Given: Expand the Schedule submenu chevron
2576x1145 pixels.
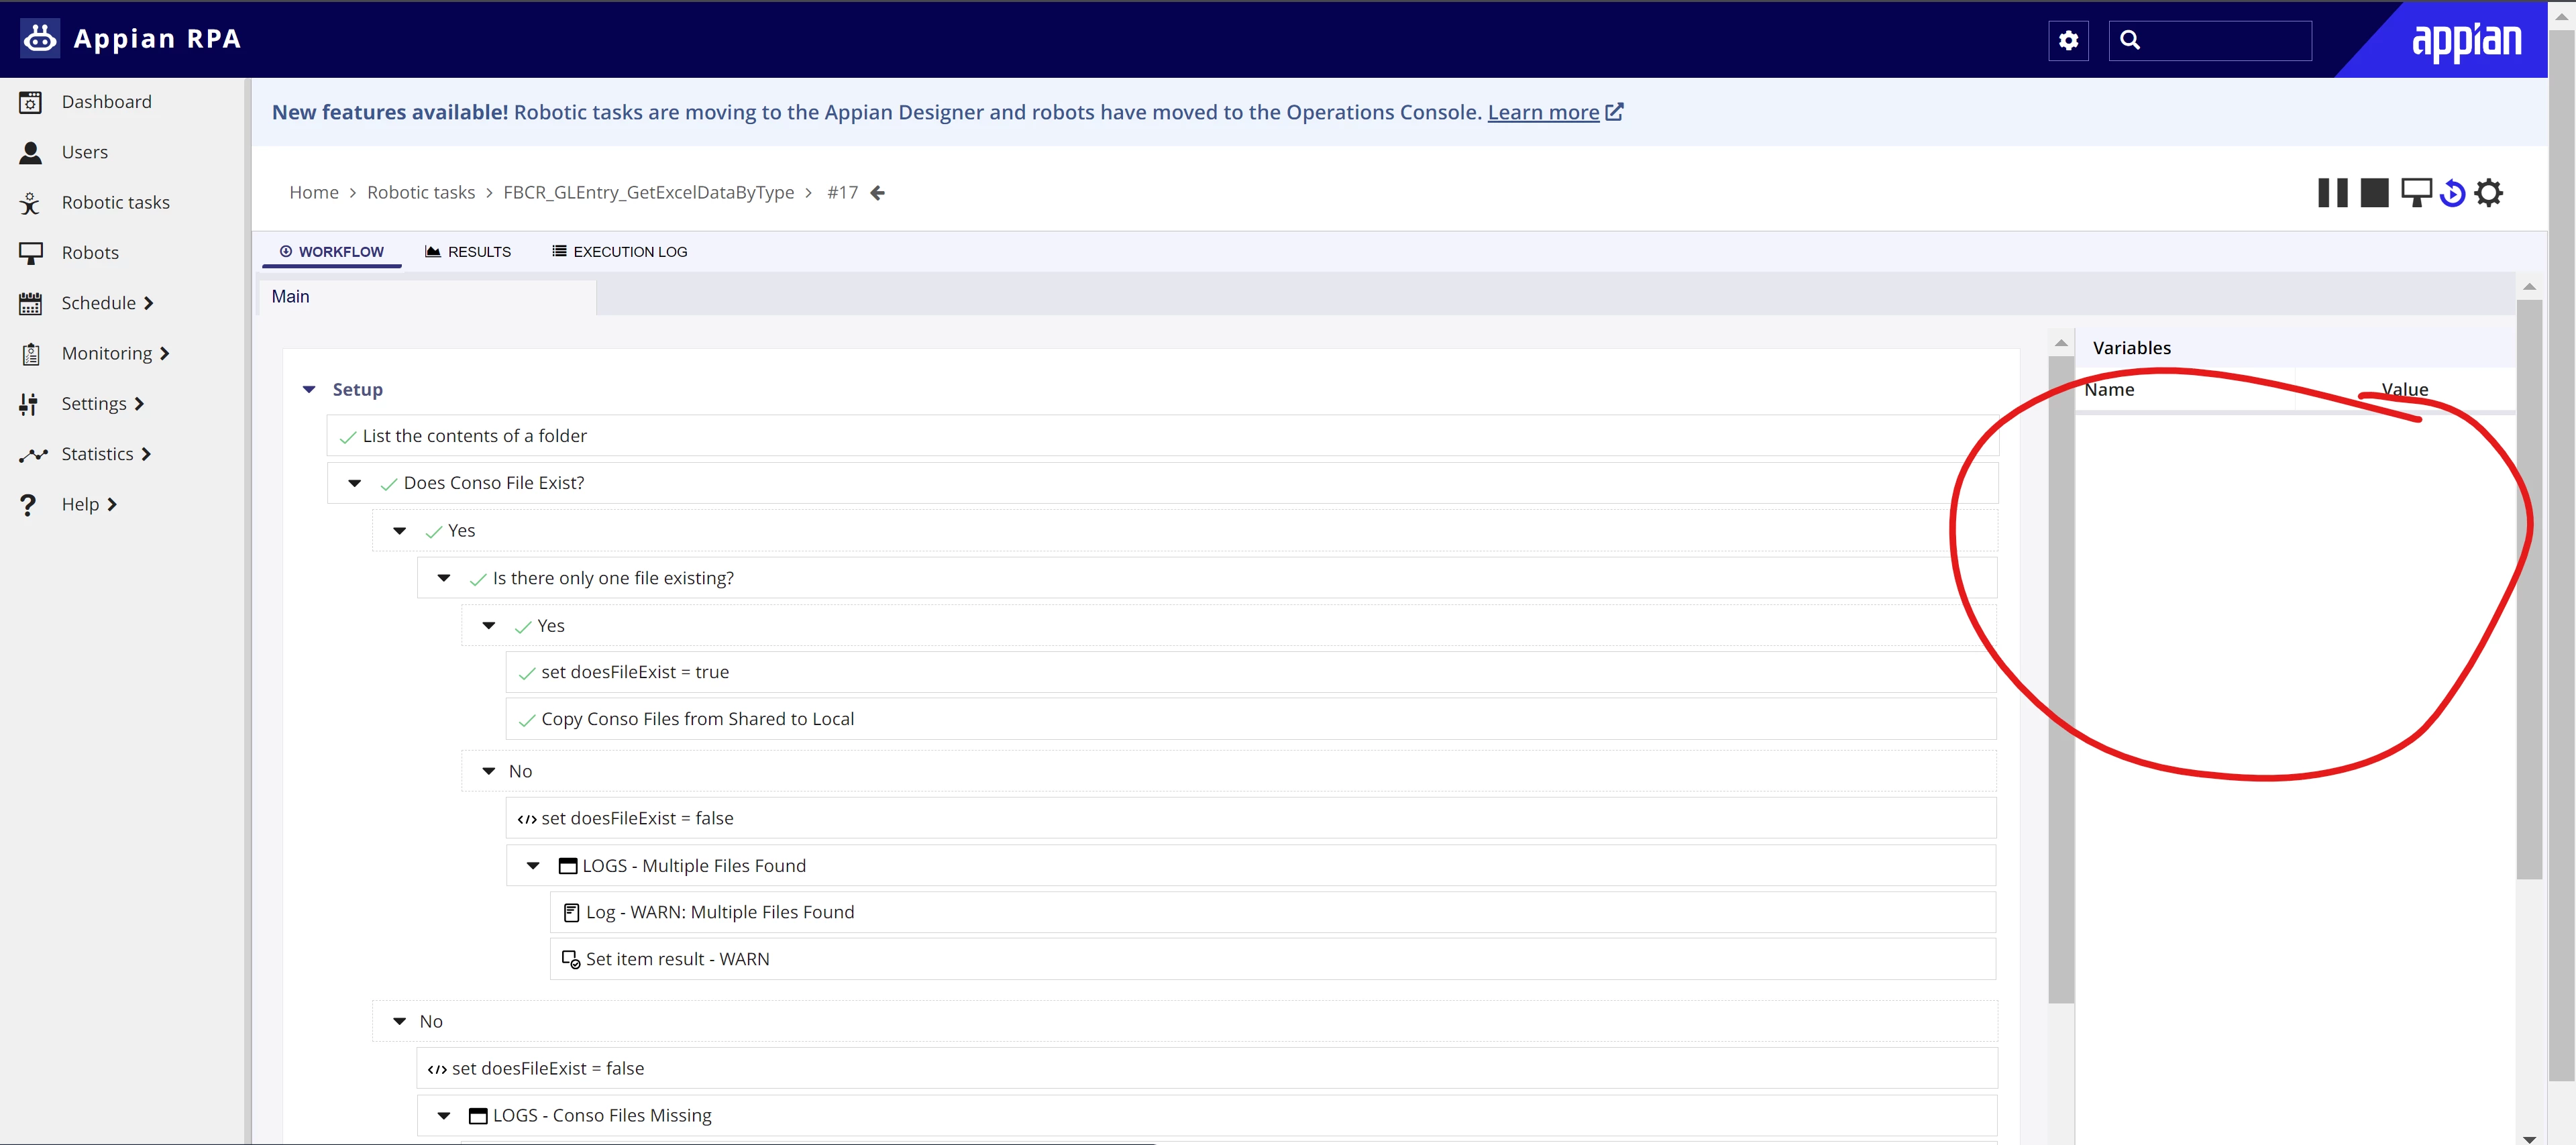Looking at the screenshot, I should click(x=148, y=303).
